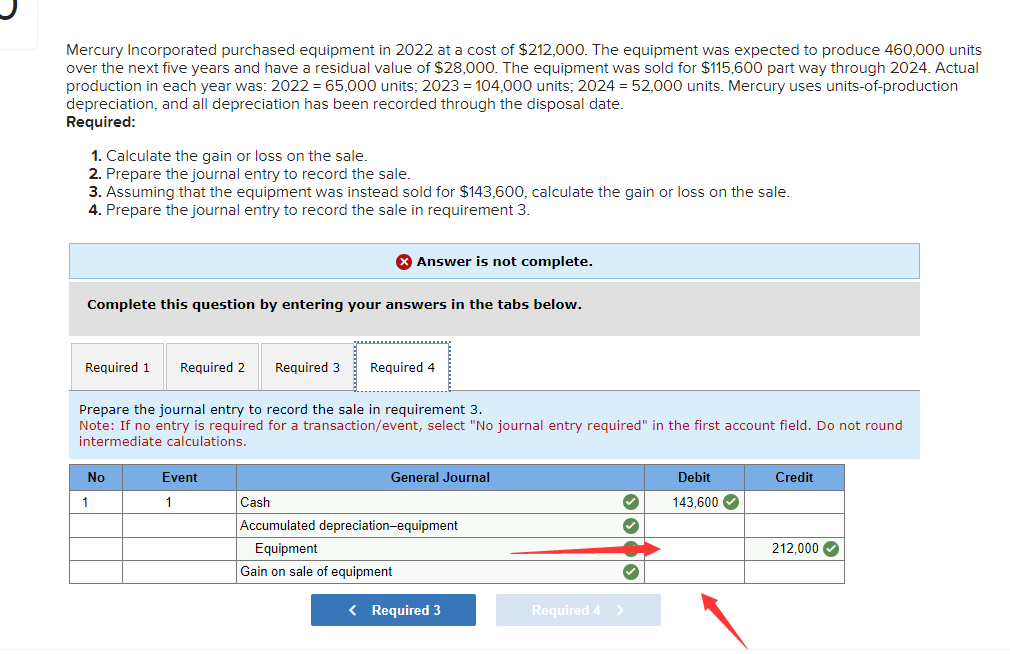
Task: Click the red Note about no journal entry required
Action: point(490,434)
